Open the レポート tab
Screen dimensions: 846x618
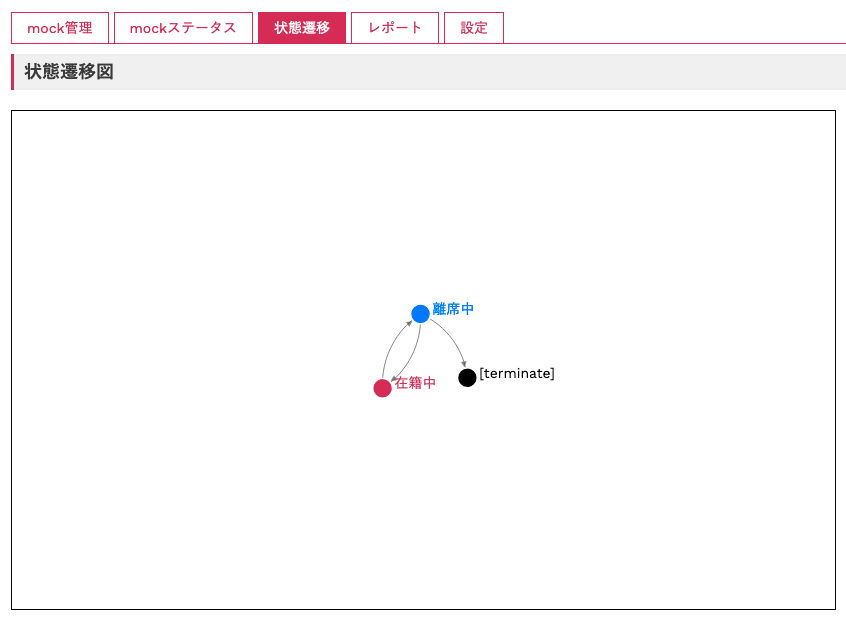point(394,27)
